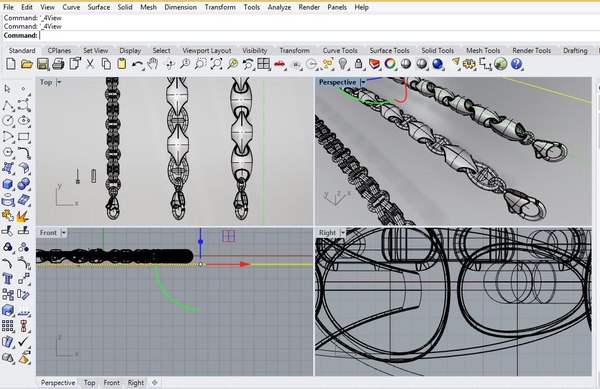Select the Front tab at bottom

(111, 382)
